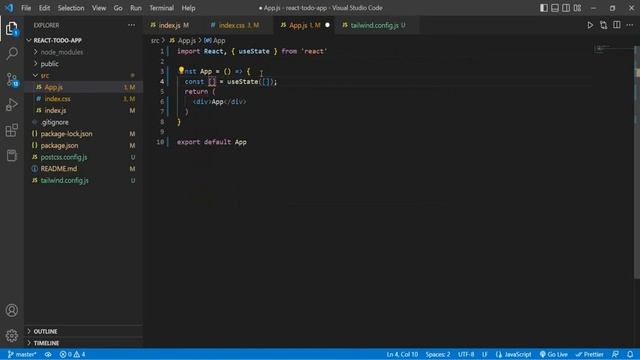This screenshot has height=360, width=640.
Task: Click Go Live in status bar
Action: [x=553, y=354]
